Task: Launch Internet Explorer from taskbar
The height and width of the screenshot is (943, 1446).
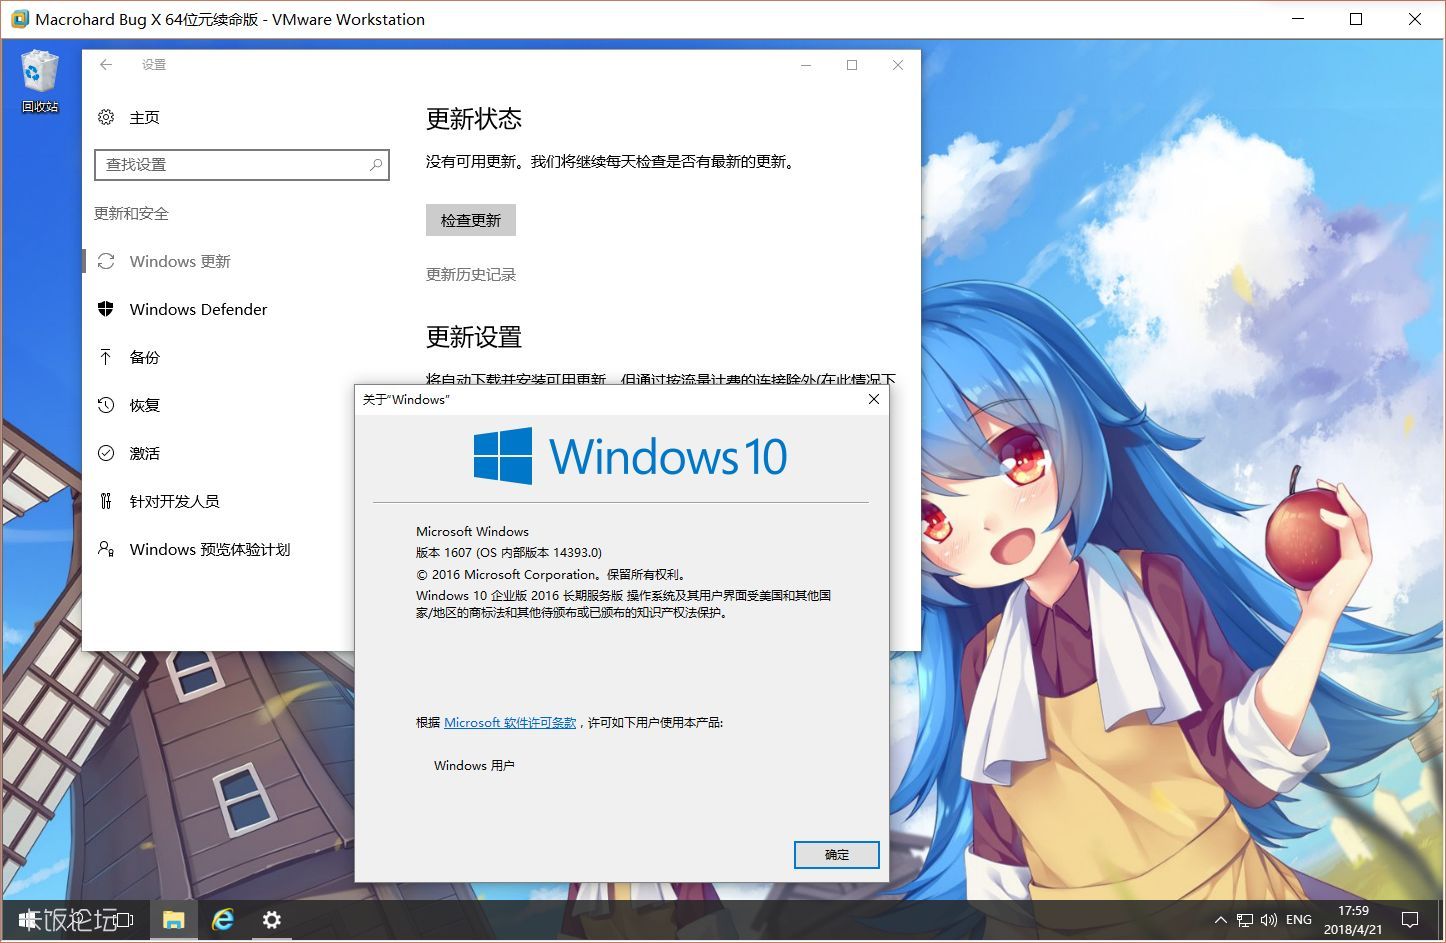Action: click(x=222, y=920)
